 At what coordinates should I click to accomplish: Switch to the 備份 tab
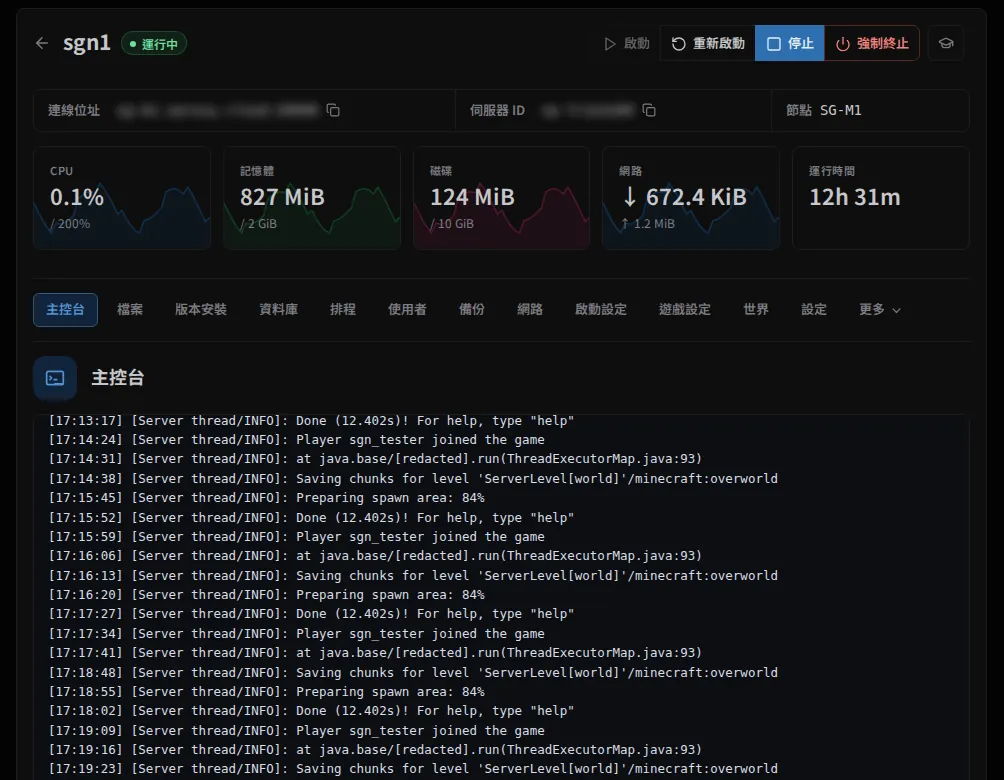tap(472, 310)
